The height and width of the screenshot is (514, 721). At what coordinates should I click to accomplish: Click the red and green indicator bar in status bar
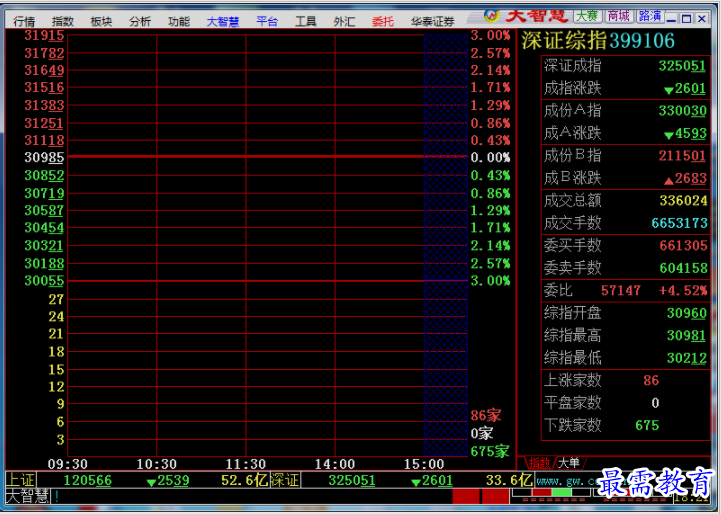coord(551,495)
